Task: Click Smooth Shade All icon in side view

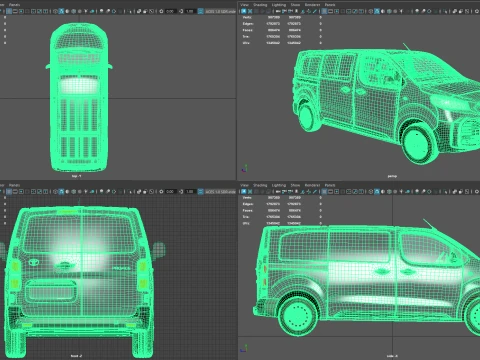Action: 377,192
